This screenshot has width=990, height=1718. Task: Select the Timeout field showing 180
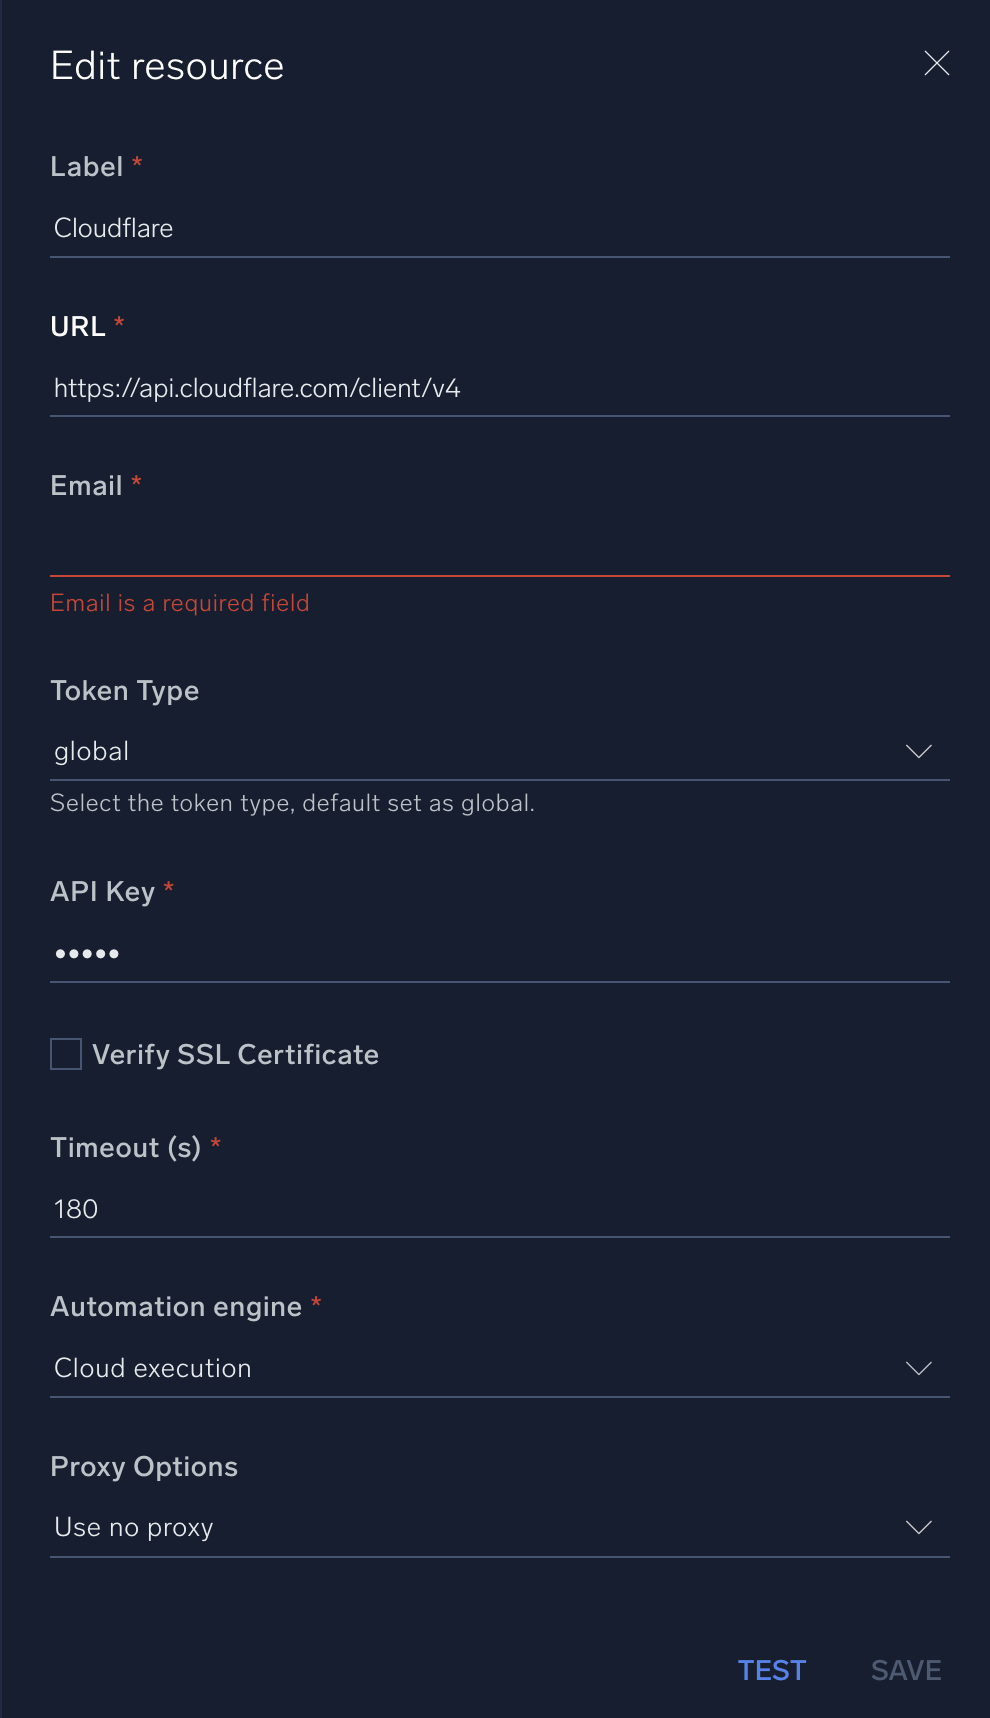coord(500,1209)
